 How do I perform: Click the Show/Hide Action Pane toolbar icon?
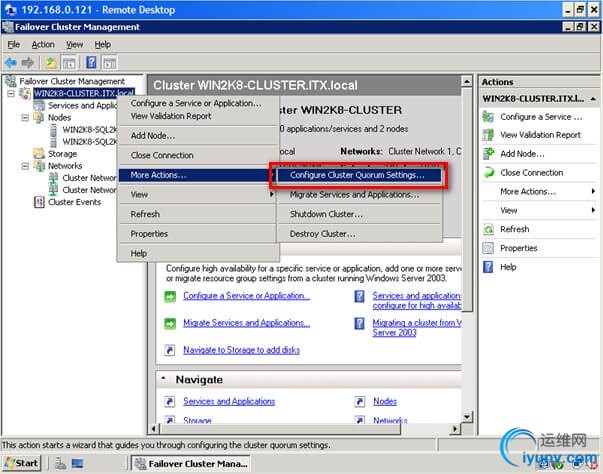click(x=109, y=62)
